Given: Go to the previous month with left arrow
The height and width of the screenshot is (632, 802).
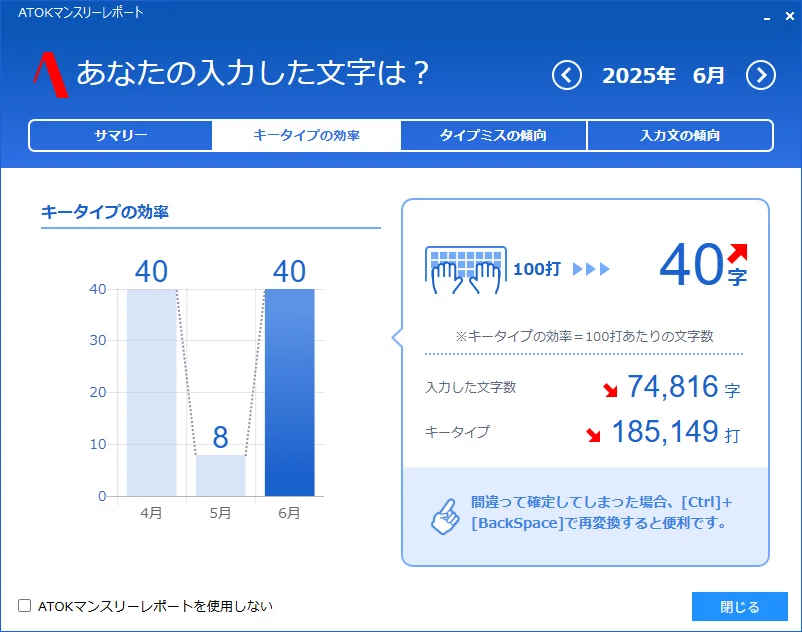Looking at the screenshot, I should [567, 76].
